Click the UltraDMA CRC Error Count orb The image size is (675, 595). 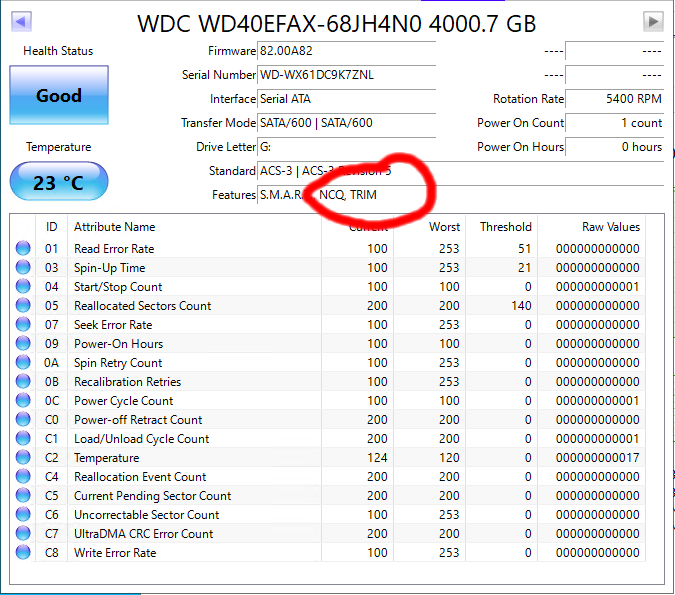pos(23,533)
